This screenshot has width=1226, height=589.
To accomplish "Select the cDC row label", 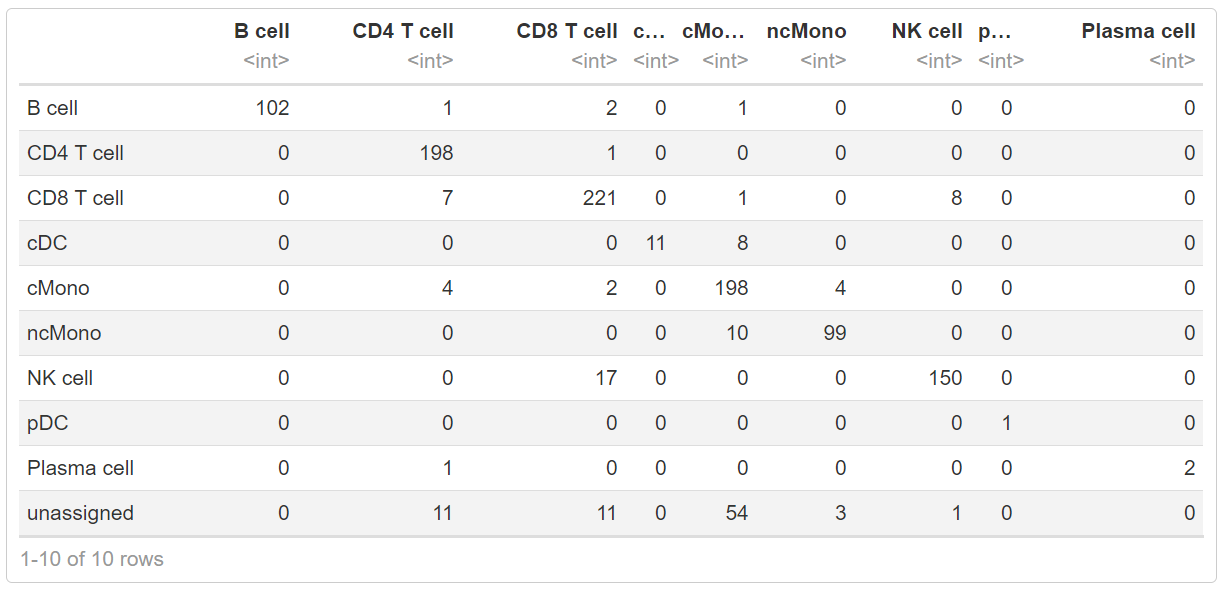I will click(47, 243).
